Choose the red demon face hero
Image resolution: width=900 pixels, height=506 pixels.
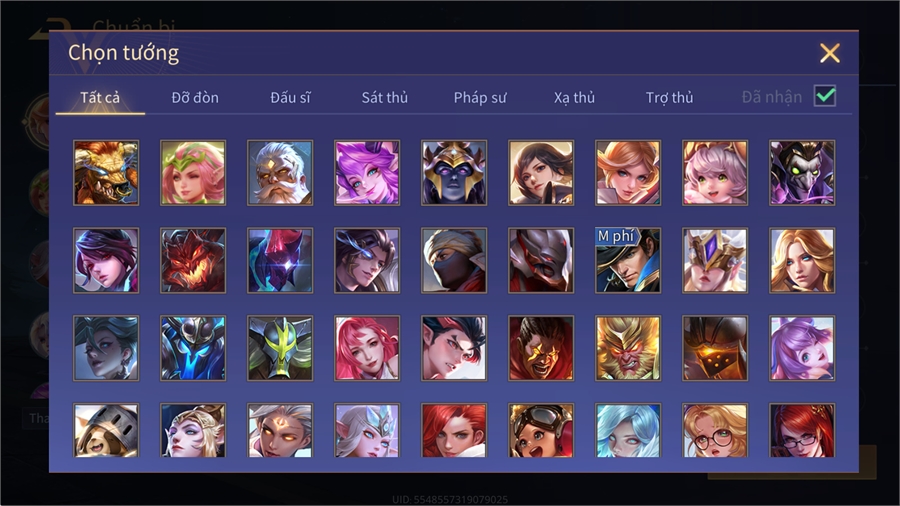tap(193, 260)
